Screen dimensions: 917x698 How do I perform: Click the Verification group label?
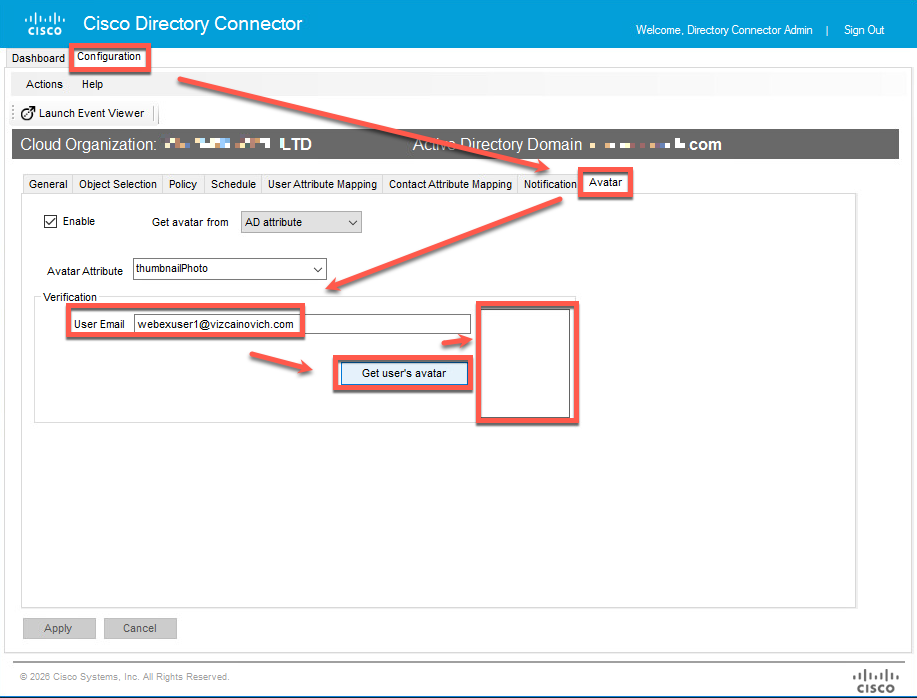point(70,297)
